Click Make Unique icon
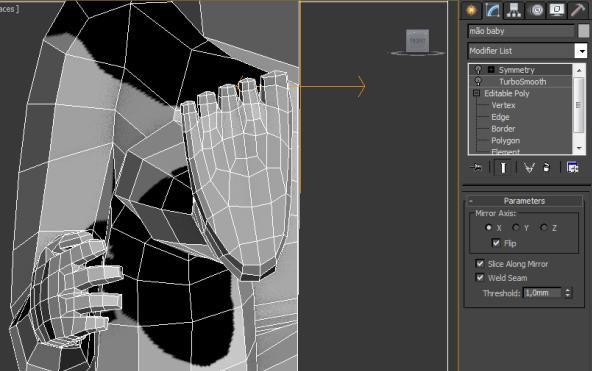 [529, 168]
